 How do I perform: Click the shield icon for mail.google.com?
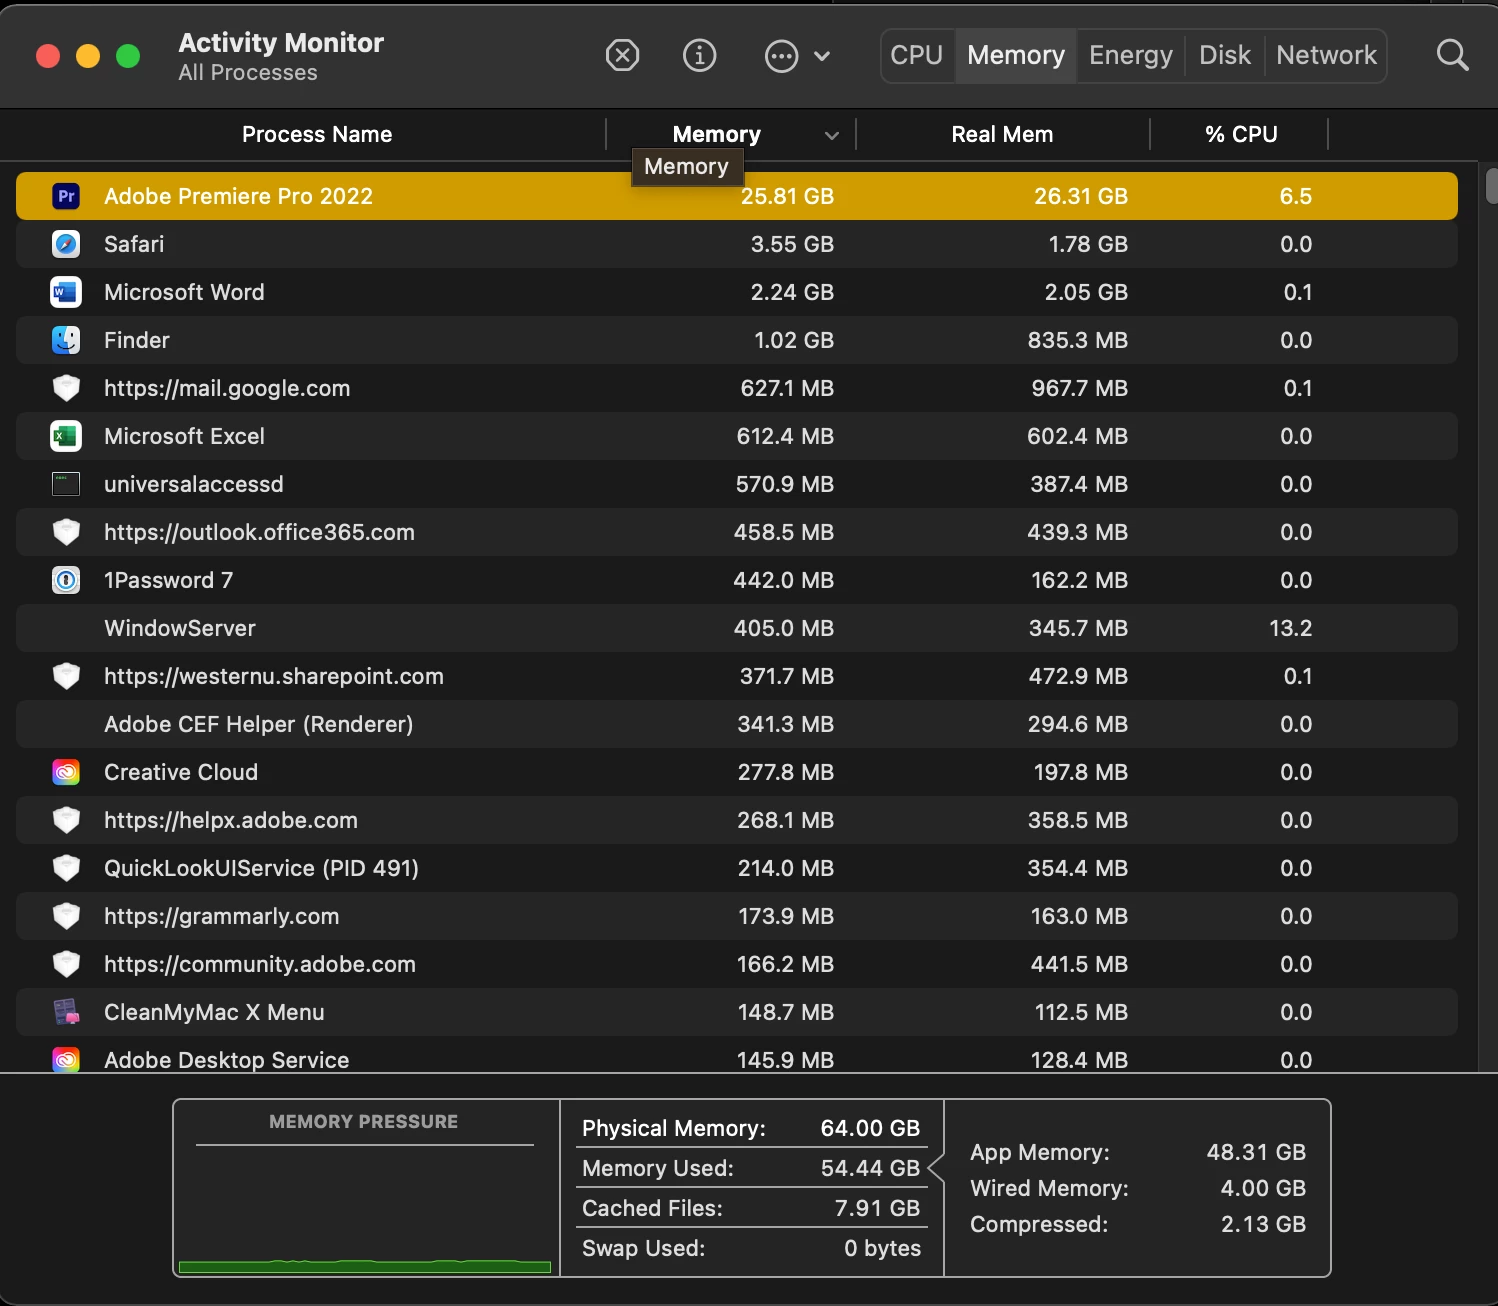tap(66, 388)
